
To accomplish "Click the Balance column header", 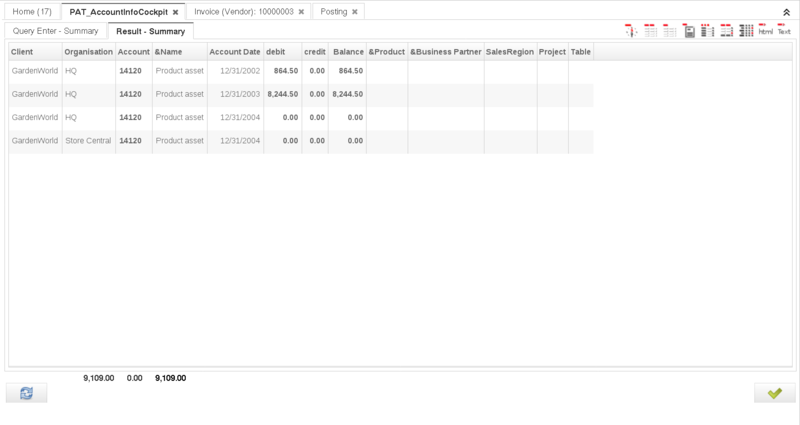I will pos(348,51).
